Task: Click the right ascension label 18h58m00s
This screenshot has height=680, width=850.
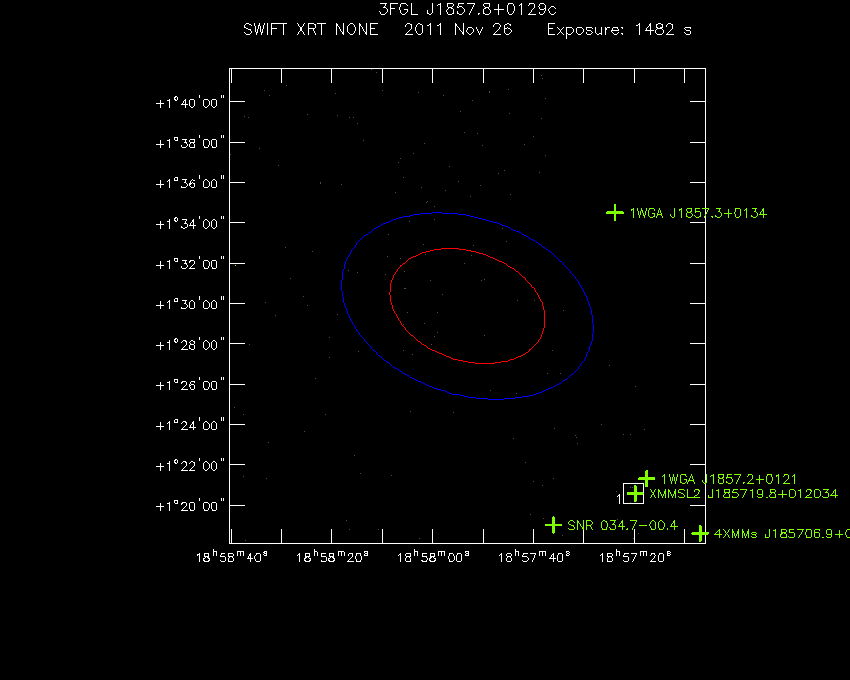Action: 433,556
